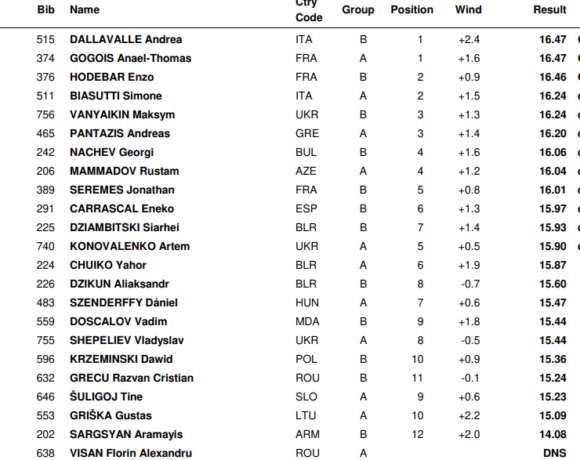
Task: Select country code GRE for Pantazis
Action: coord(307,133)
